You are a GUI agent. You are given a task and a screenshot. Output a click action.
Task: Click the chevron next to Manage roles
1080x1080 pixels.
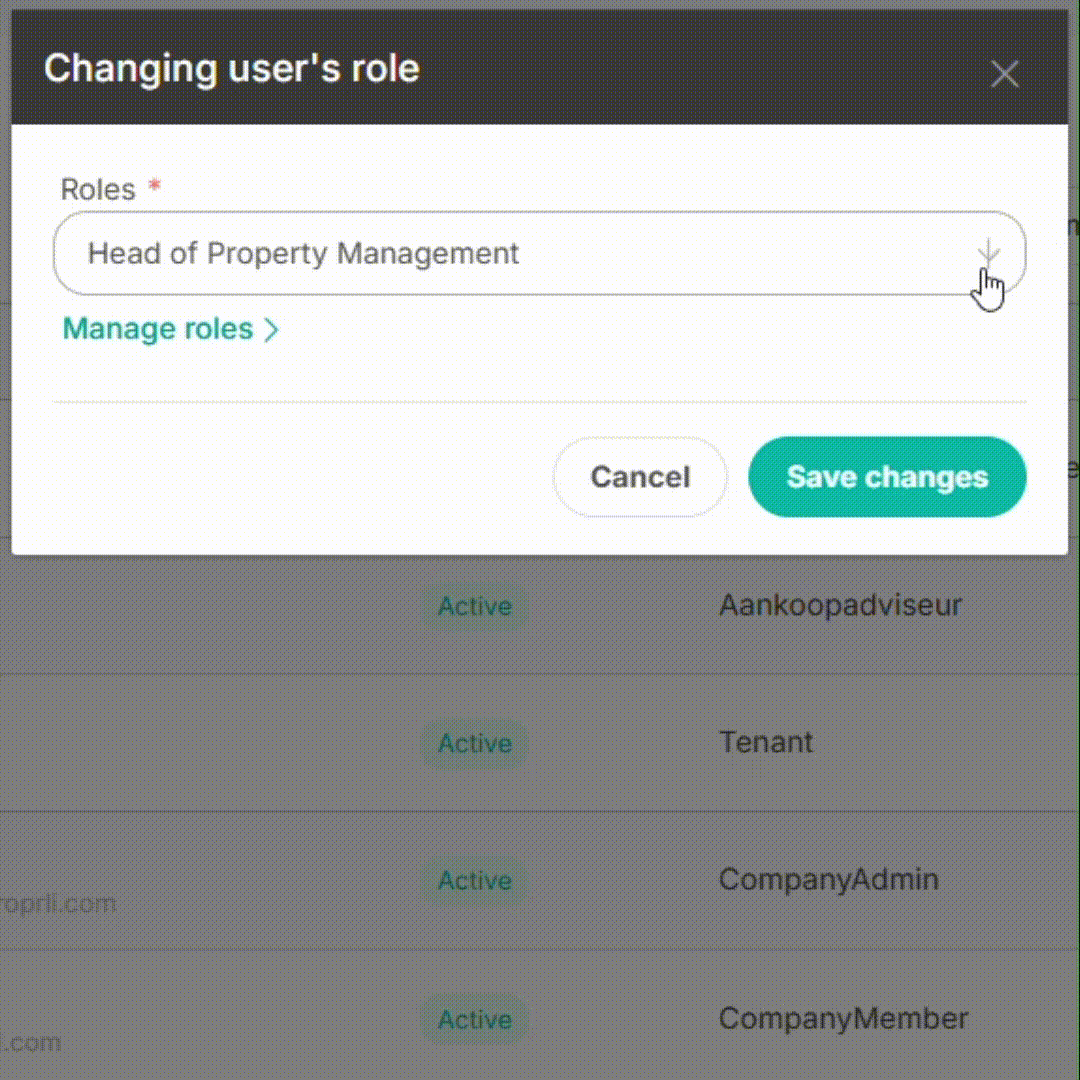(x=271, y=330)
